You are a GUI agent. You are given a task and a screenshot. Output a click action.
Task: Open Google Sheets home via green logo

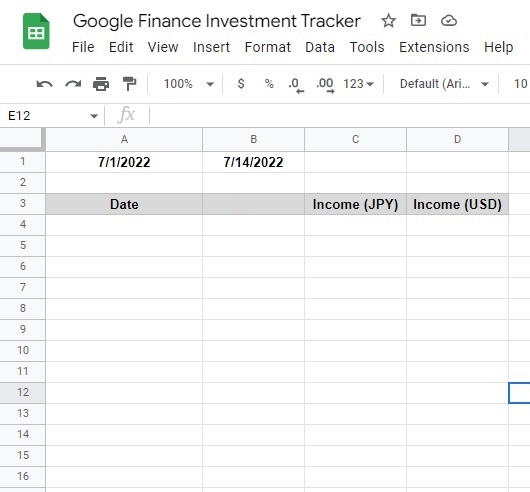pyautogui.click(x=36, y=31)
